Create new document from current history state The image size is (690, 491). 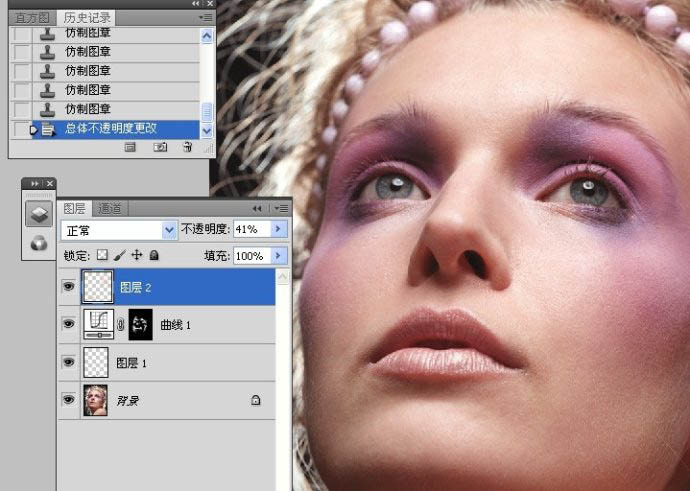(x=130, y=147)
